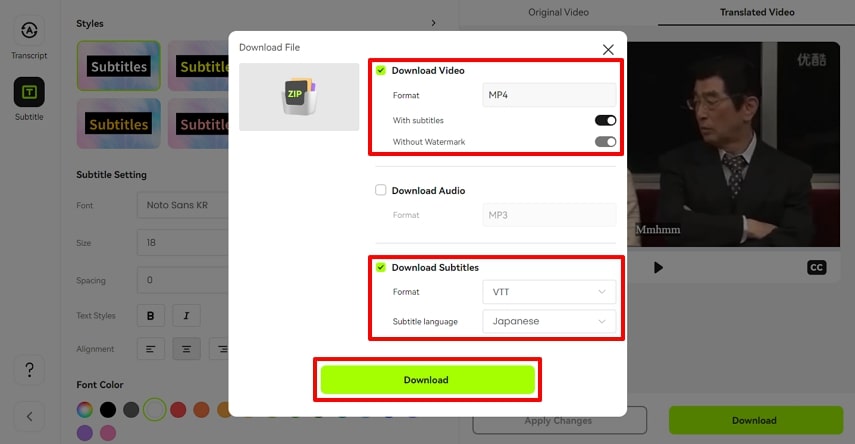Collapse sidebar with back arrow icon
Screen dimensions: 855x444
pyautogui.click(x=29, y=417)
